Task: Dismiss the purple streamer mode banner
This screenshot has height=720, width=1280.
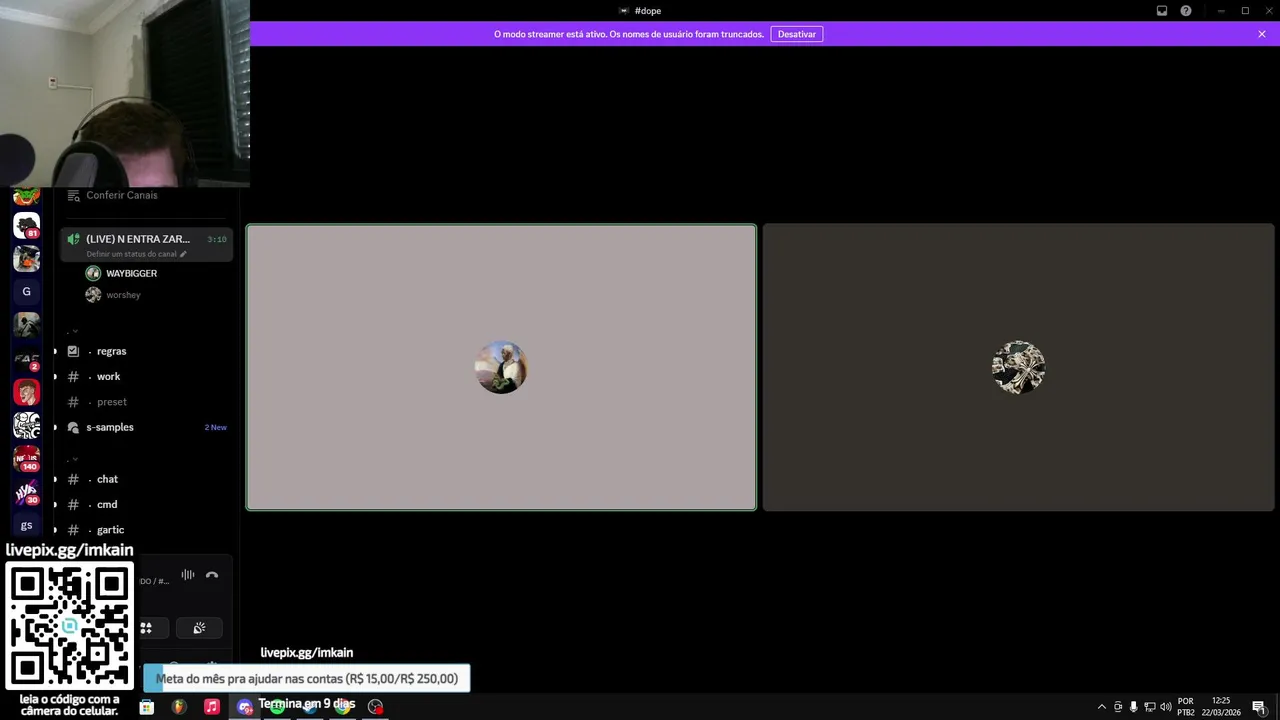Action: (x=1262, y=34)
